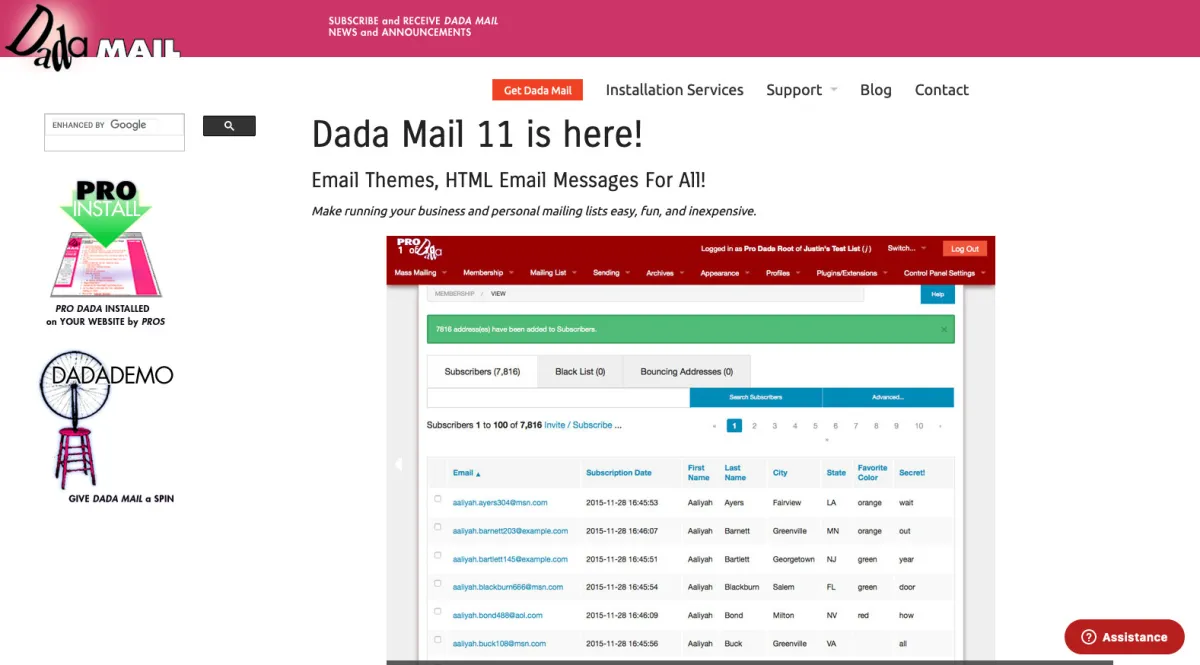Open the Blog page
Image resolution: width=1200 pixels, height=665 pixels.
point(876,90)
